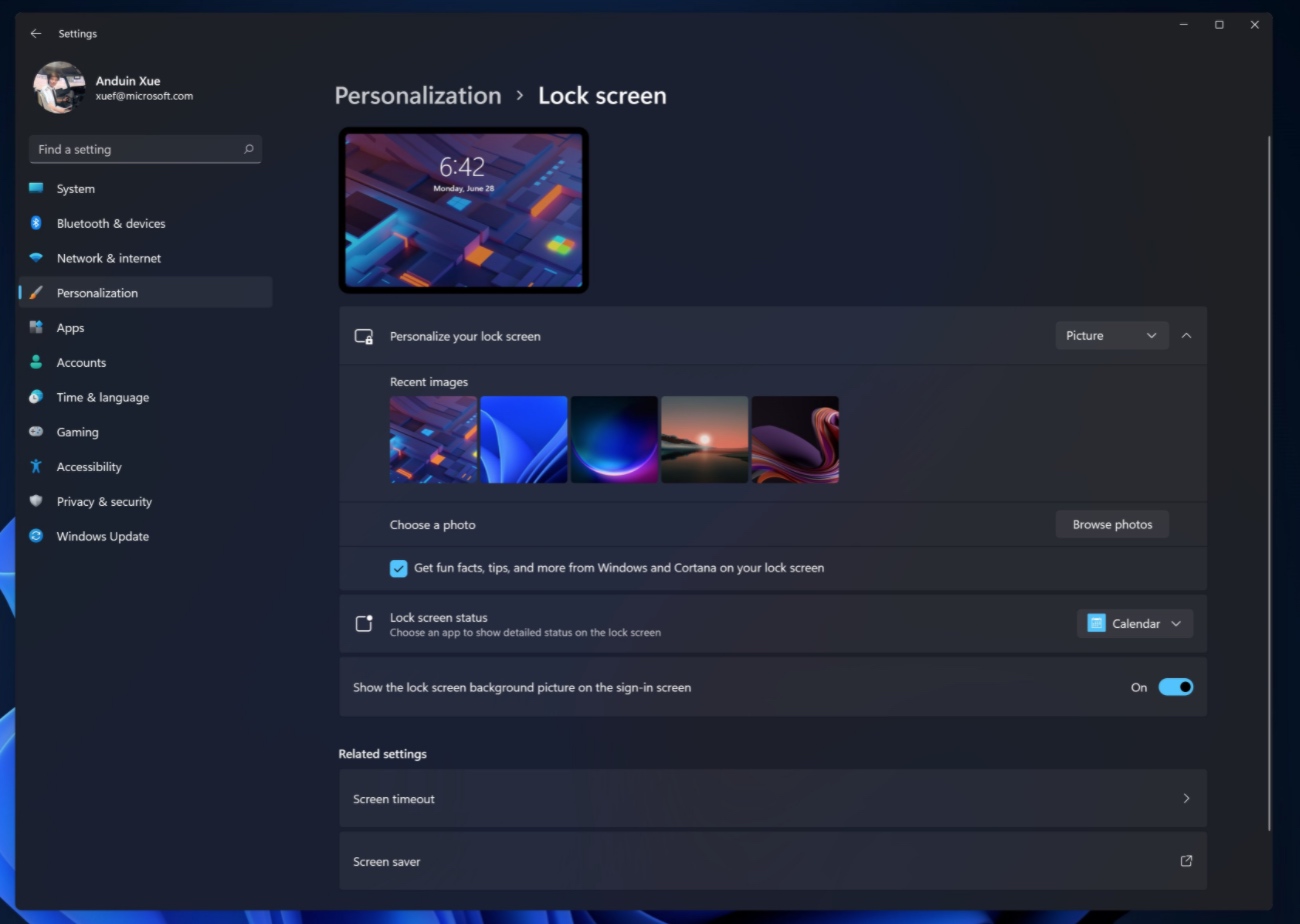Click the Anduin Xue profile picture
This screenshot has width=1300, height=924.
(x=59, y=88)
